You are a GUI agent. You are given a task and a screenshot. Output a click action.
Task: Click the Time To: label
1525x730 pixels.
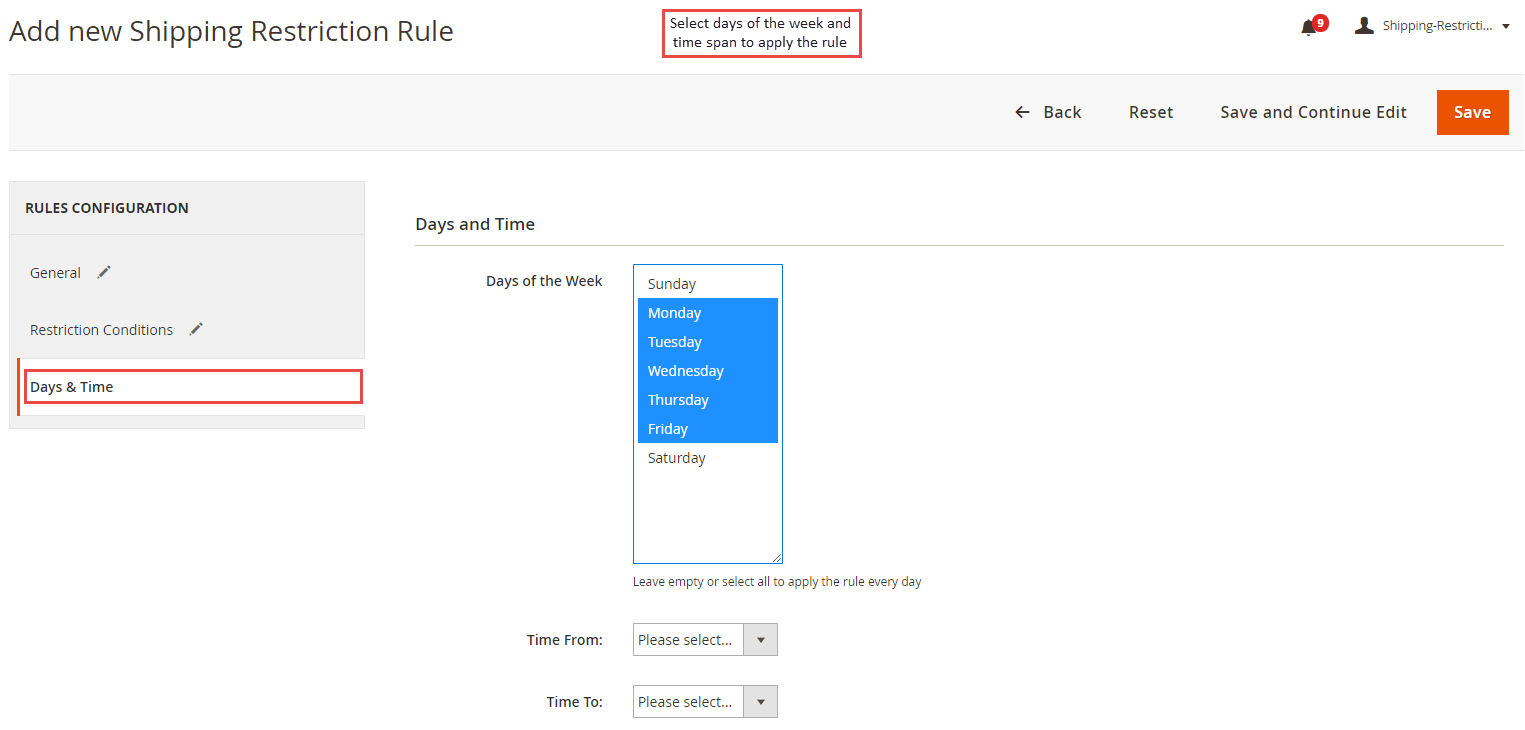click(575, 702)
